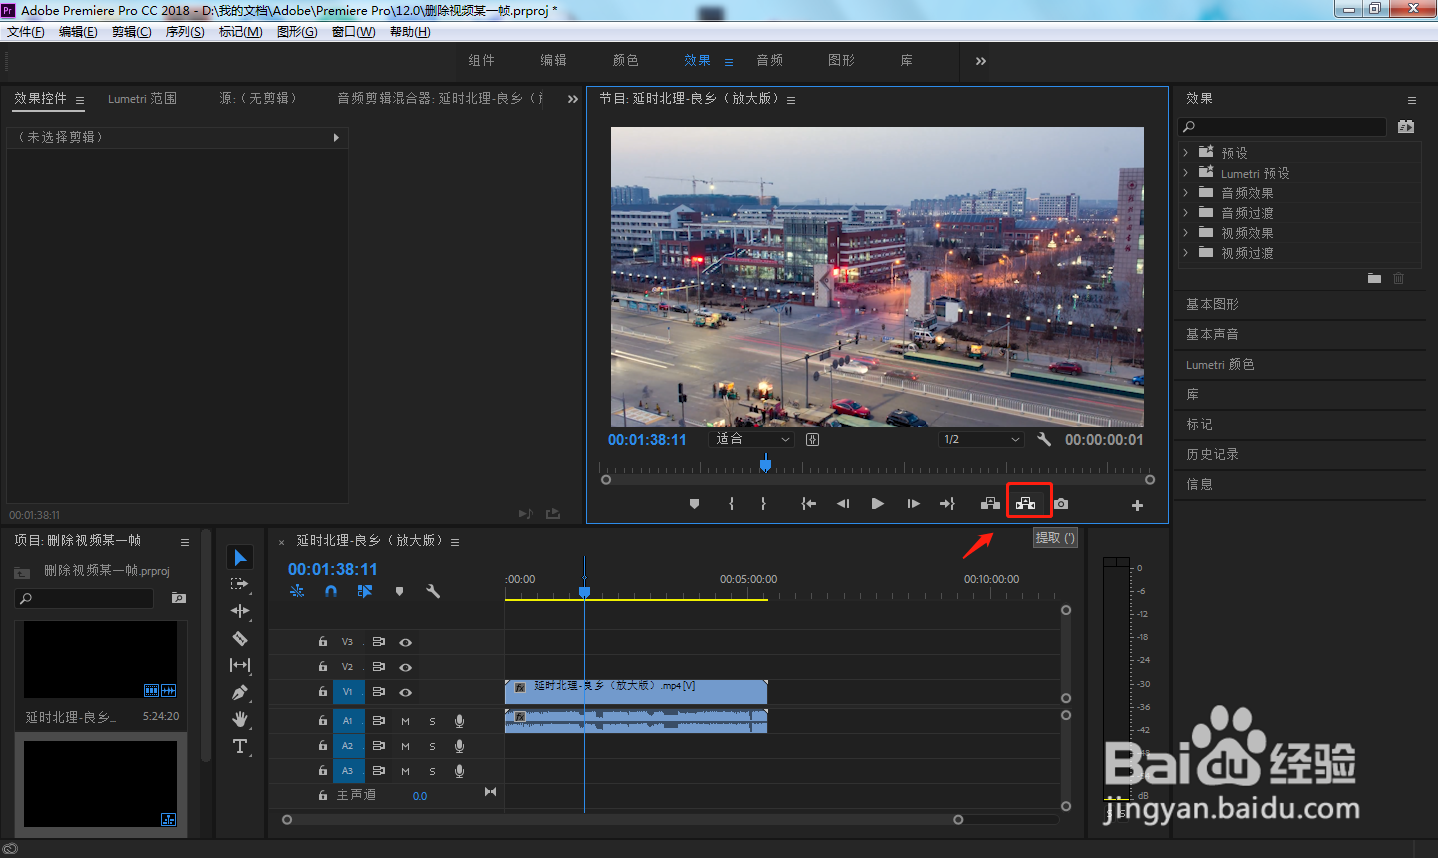The width and height of the screenshot is (1438, 858).
Task: Switch to the 音频 workspace tab
Action: click(770, 61)
